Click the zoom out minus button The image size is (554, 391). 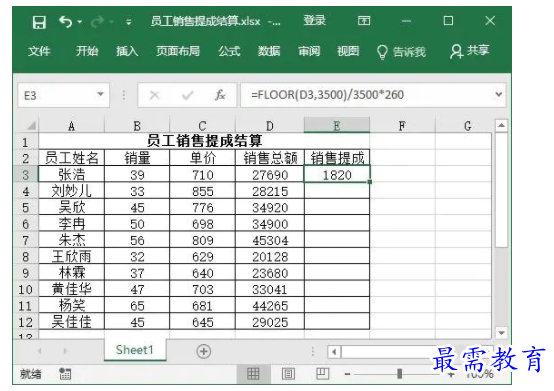pyautogui.click(x=348, y=374)
